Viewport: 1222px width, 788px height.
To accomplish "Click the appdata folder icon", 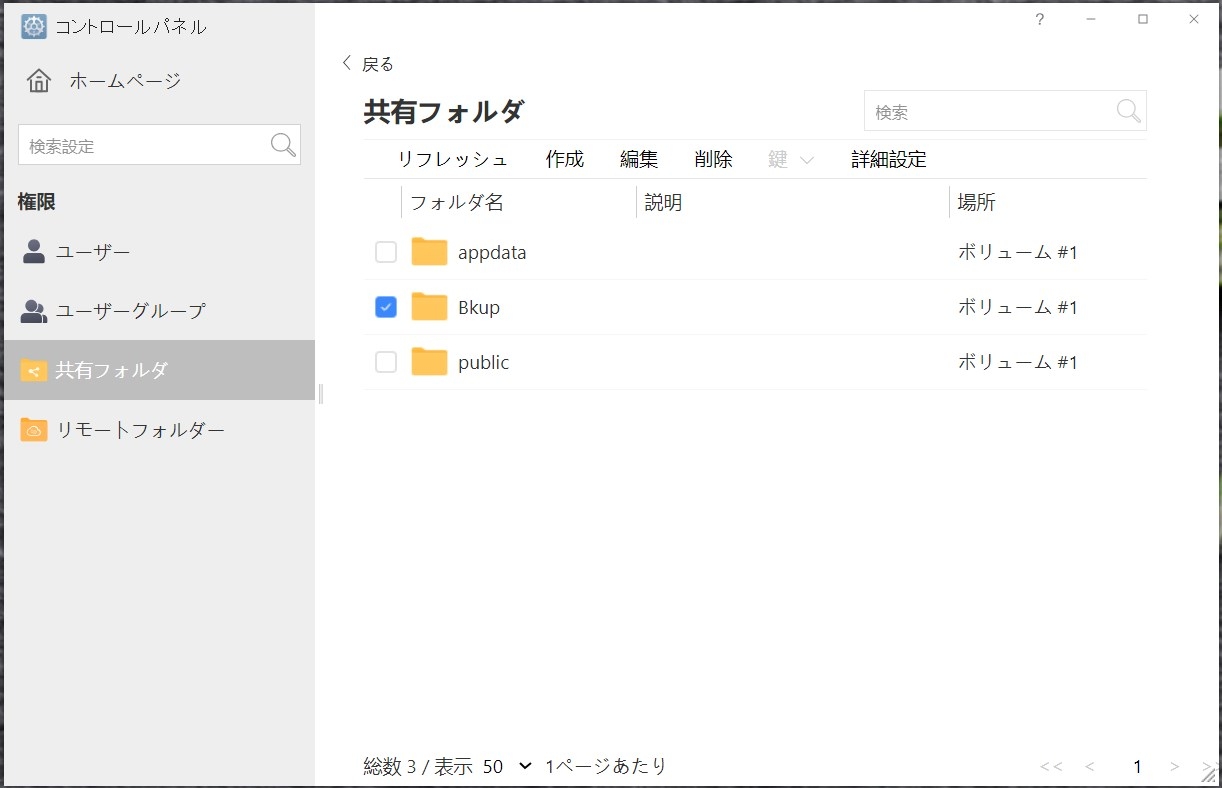I will tap(429, 252).
